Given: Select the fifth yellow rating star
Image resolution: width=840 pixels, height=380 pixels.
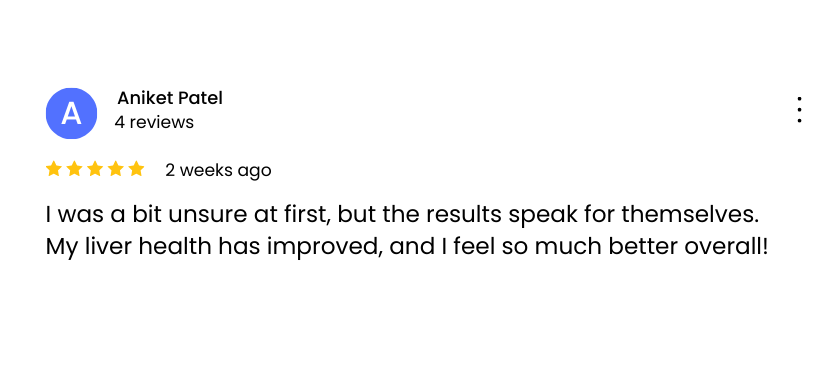Looking at the screenshot, I should click(137, 169).
